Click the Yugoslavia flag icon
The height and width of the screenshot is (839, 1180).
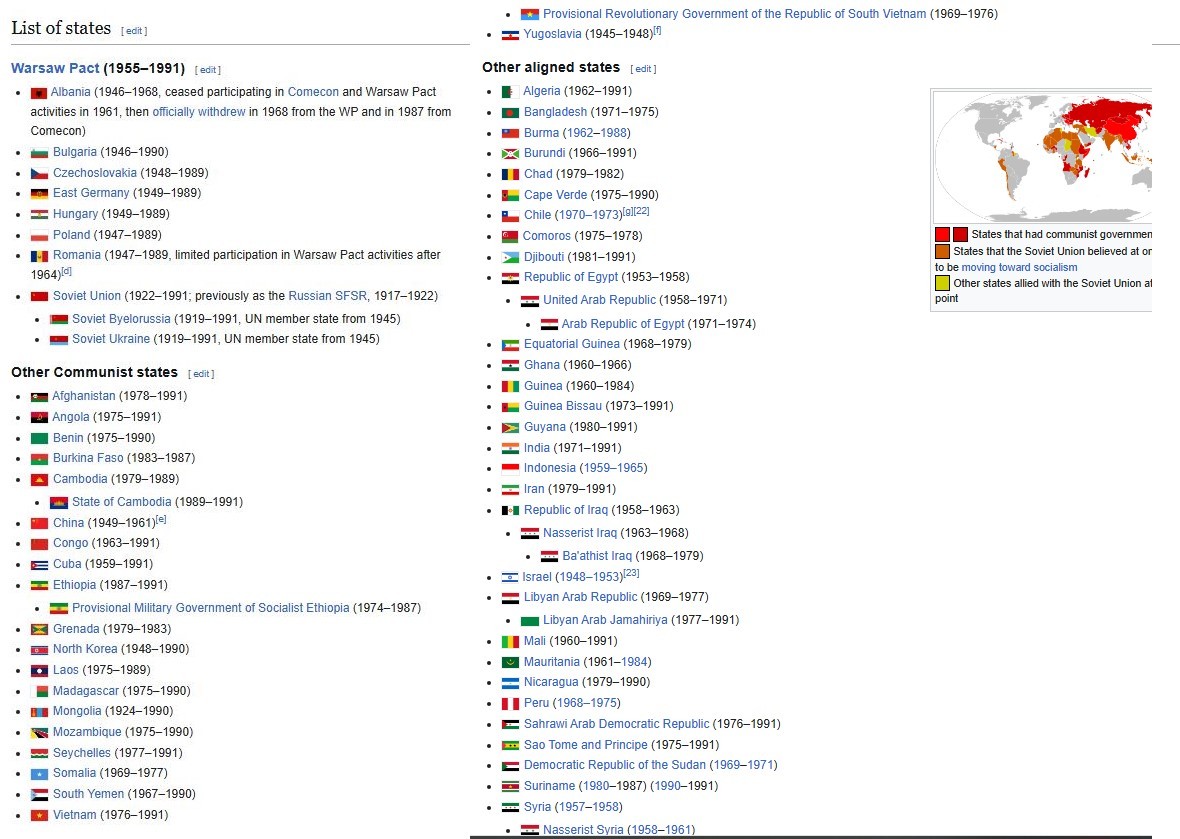point(510,35)
